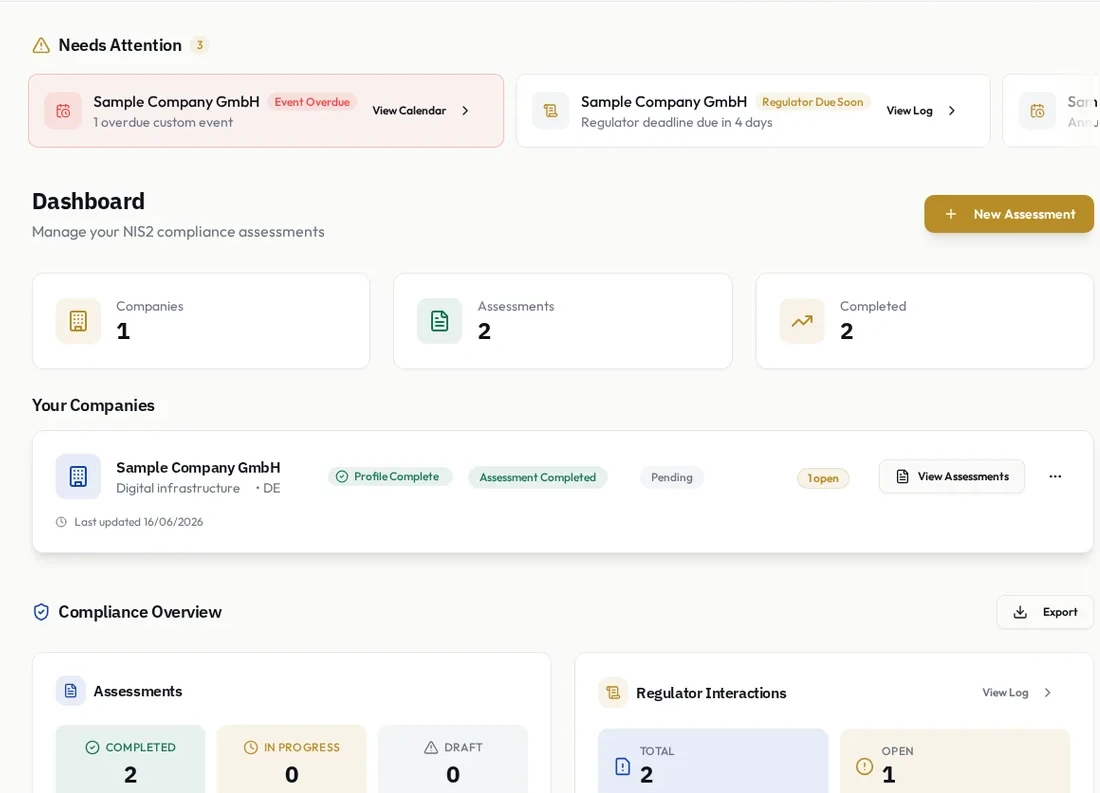Click the COMPLETED assessments tile
This screenshot has width=1100, height=793.
(x=130, y=759)
